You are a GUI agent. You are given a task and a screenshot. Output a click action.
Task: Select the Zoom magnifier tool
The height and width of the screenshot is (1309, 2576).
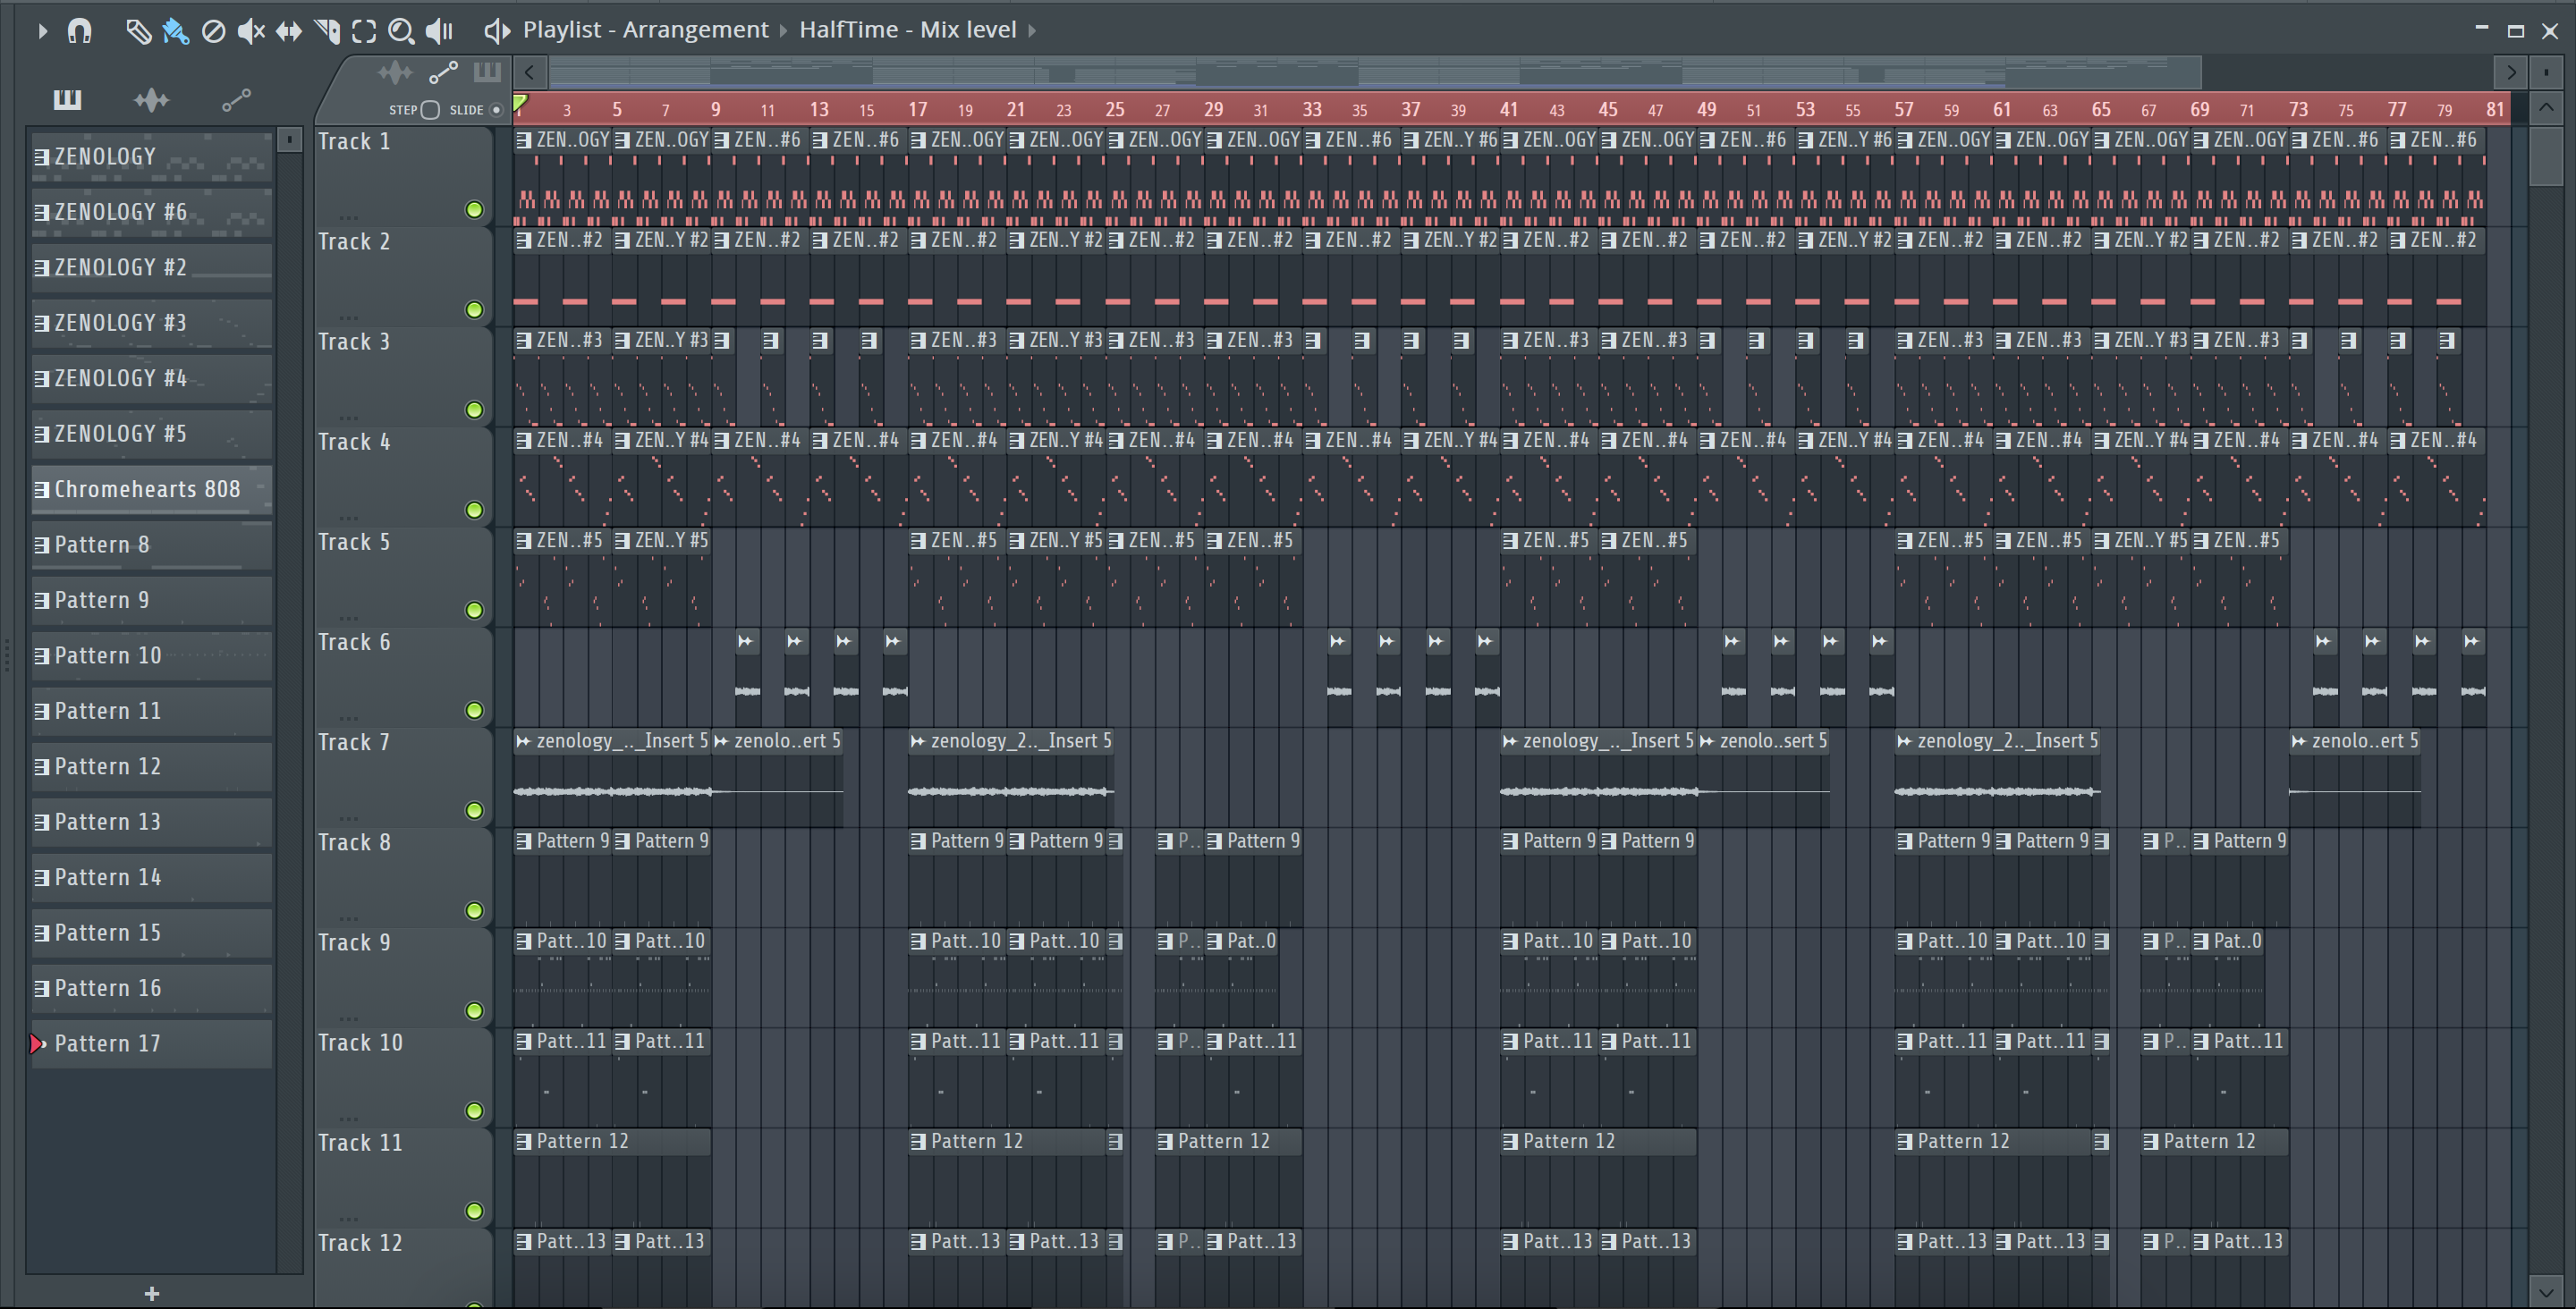tap(401, 31)
